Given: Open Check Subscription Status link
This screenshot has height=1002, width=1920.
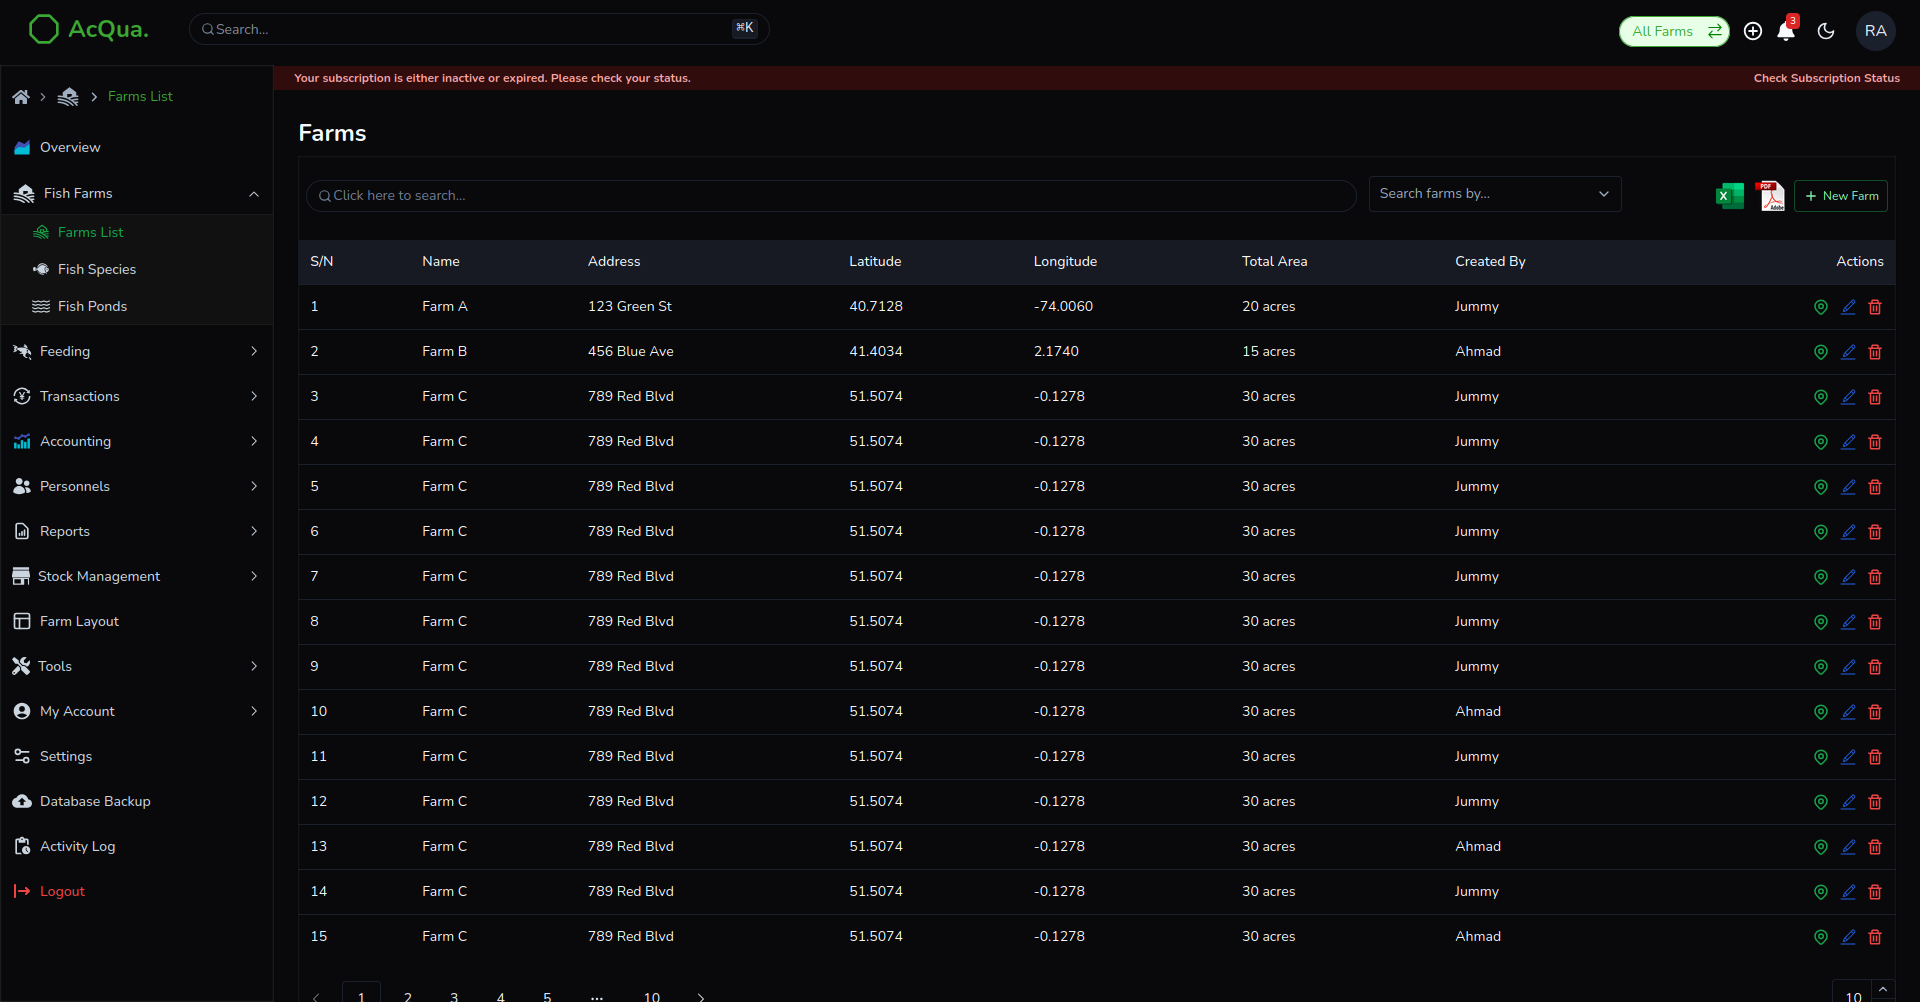Looking at the screenshot, I should click(1827, 78).
